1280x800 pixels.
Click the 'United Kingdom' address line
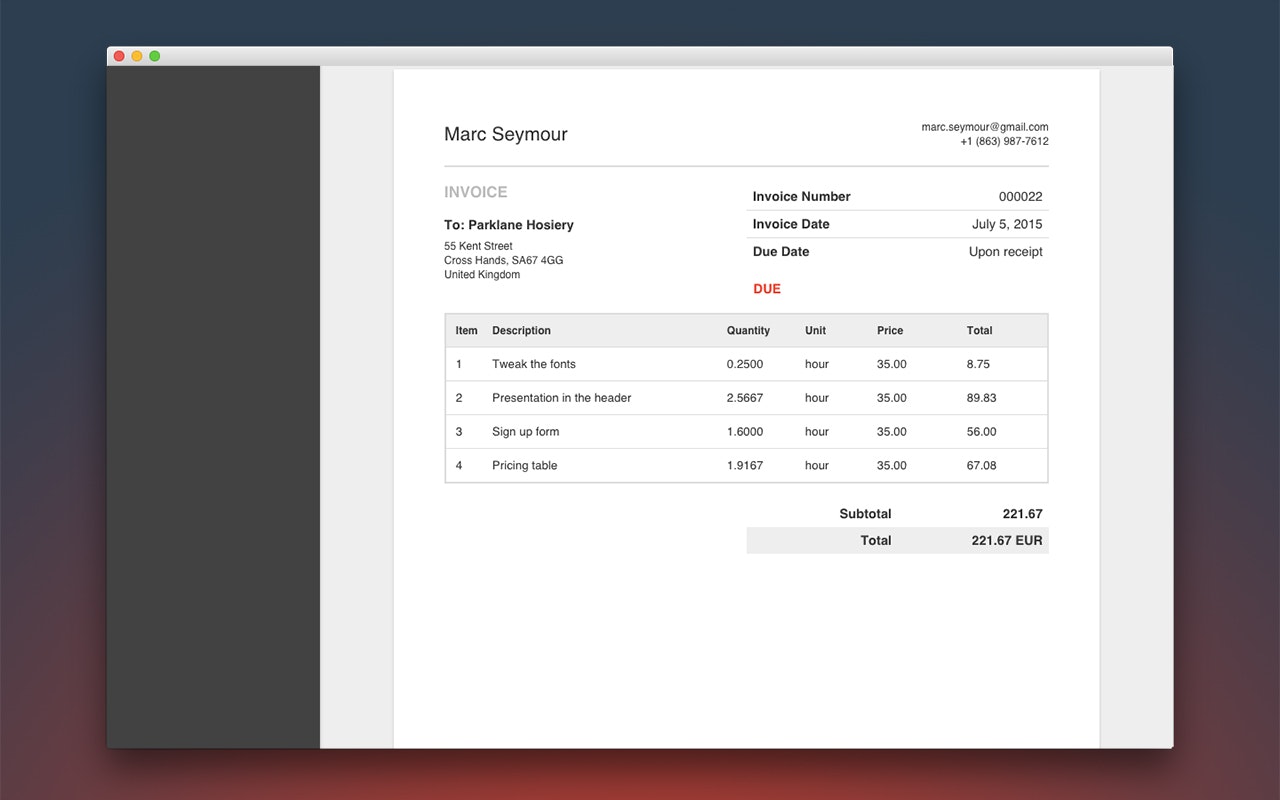tap(482, 275)
